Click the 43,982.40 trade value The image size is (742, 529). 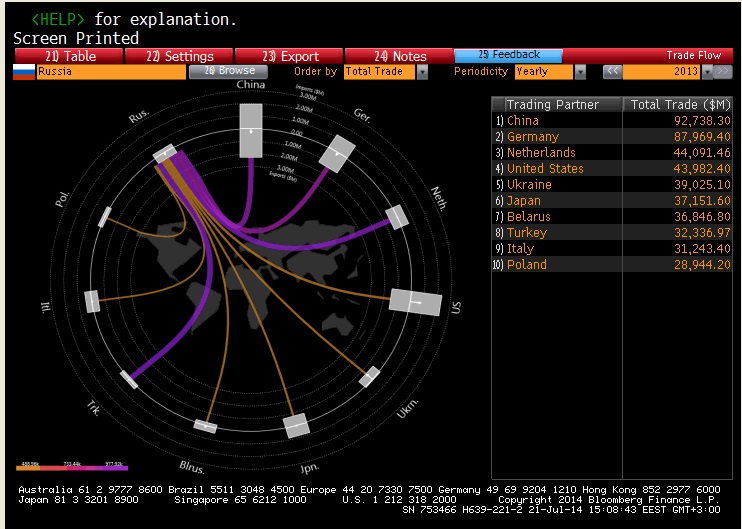702,168
